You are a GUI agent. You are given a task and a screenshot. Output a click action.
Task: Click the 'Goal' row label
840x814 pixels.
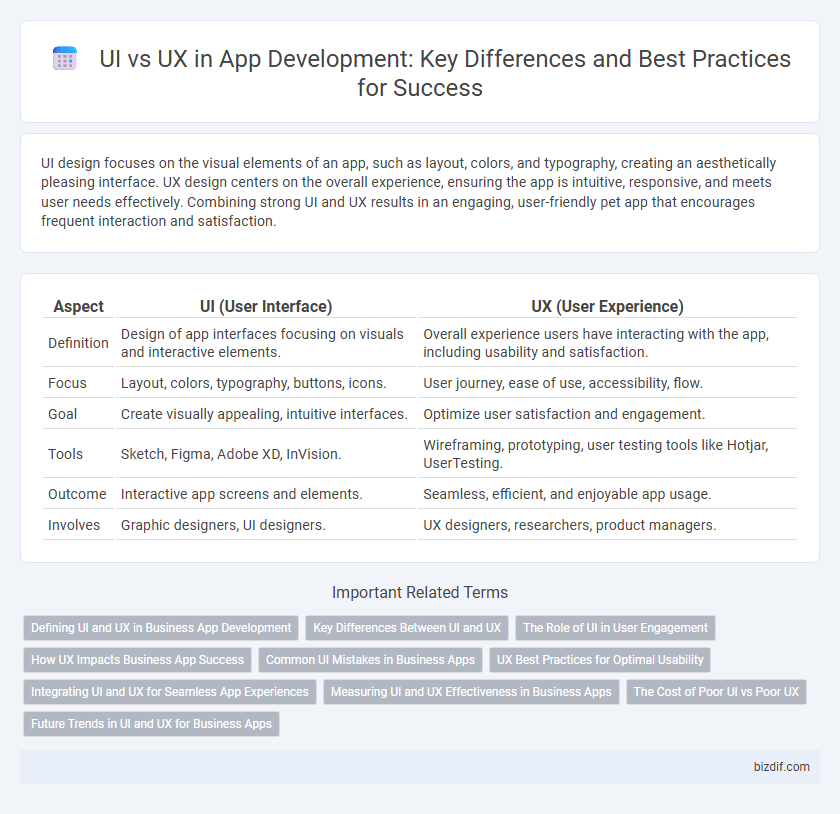coord(63,414)
